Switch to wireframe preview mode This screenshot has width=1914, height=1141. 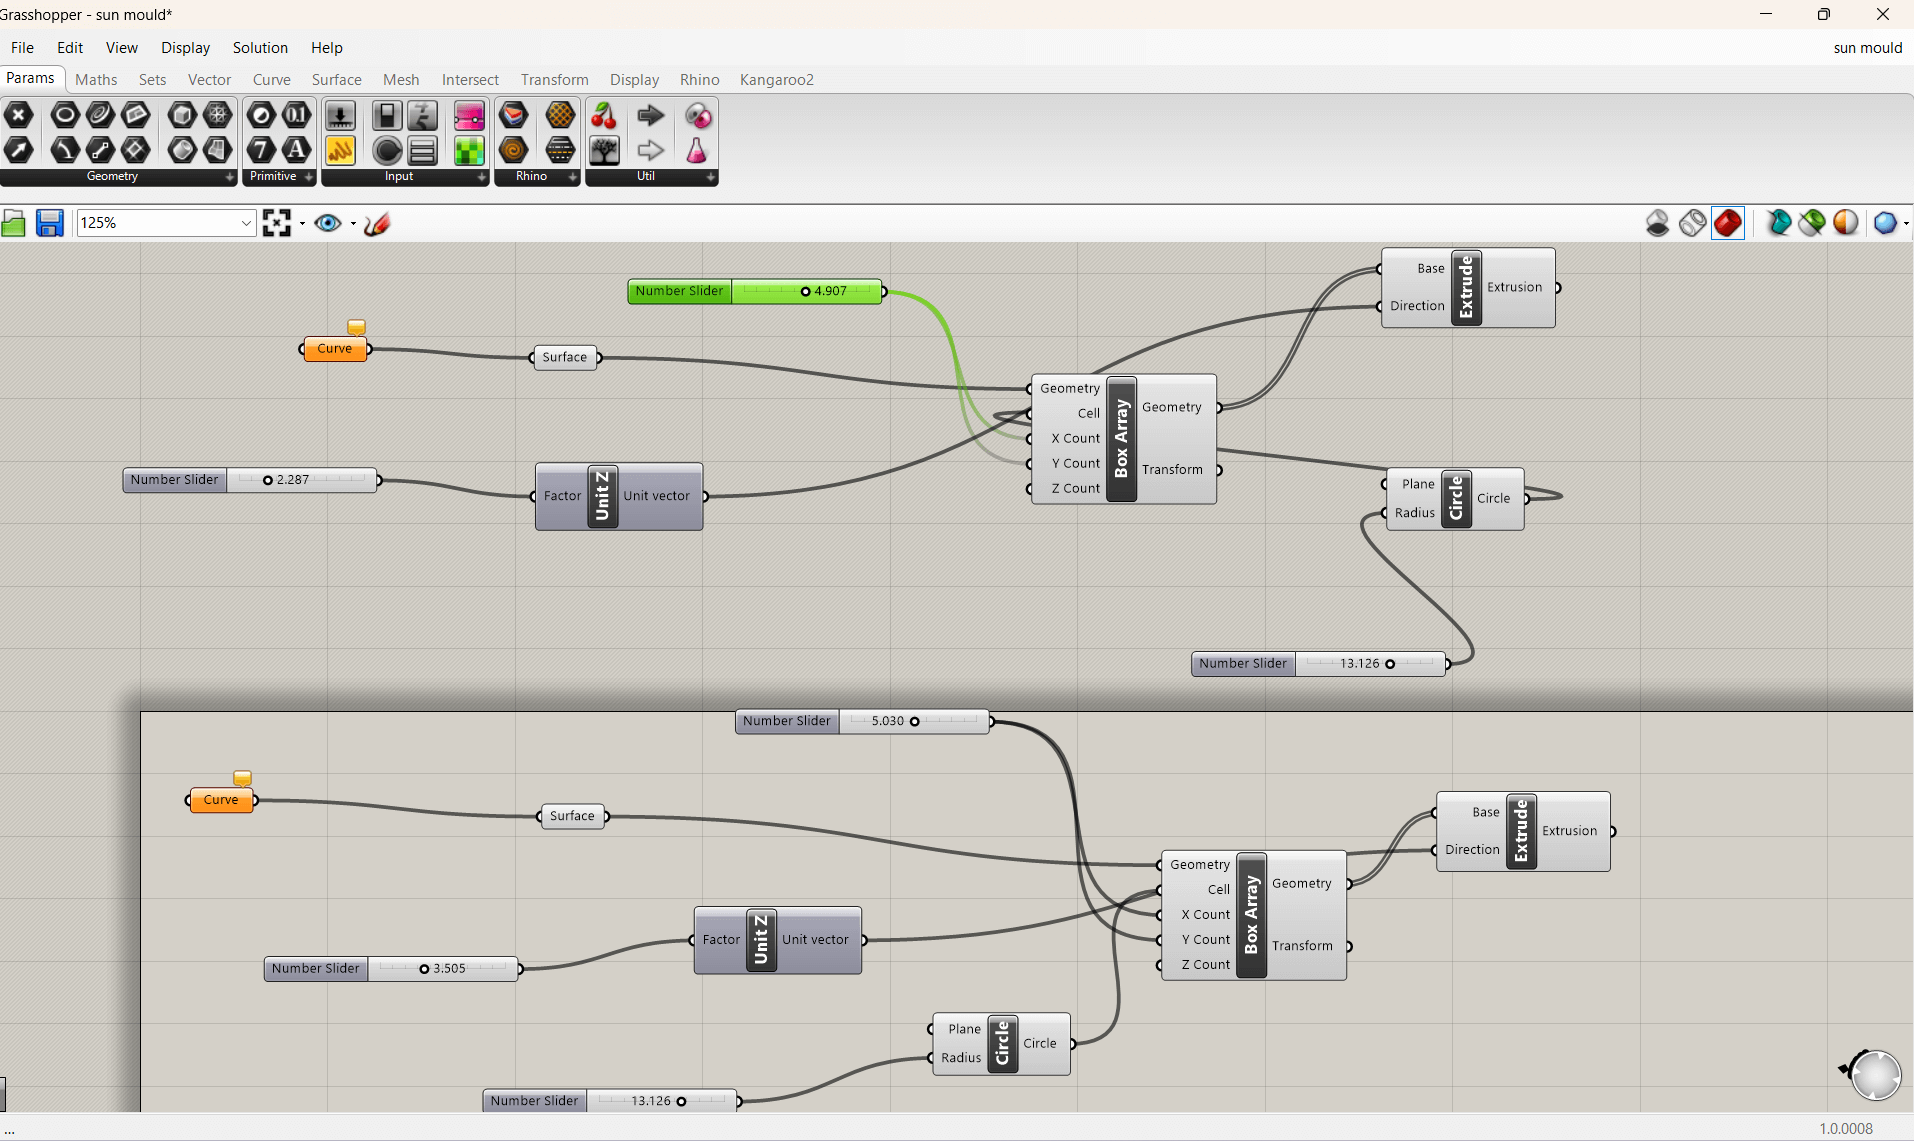(x=1692, y=223)
